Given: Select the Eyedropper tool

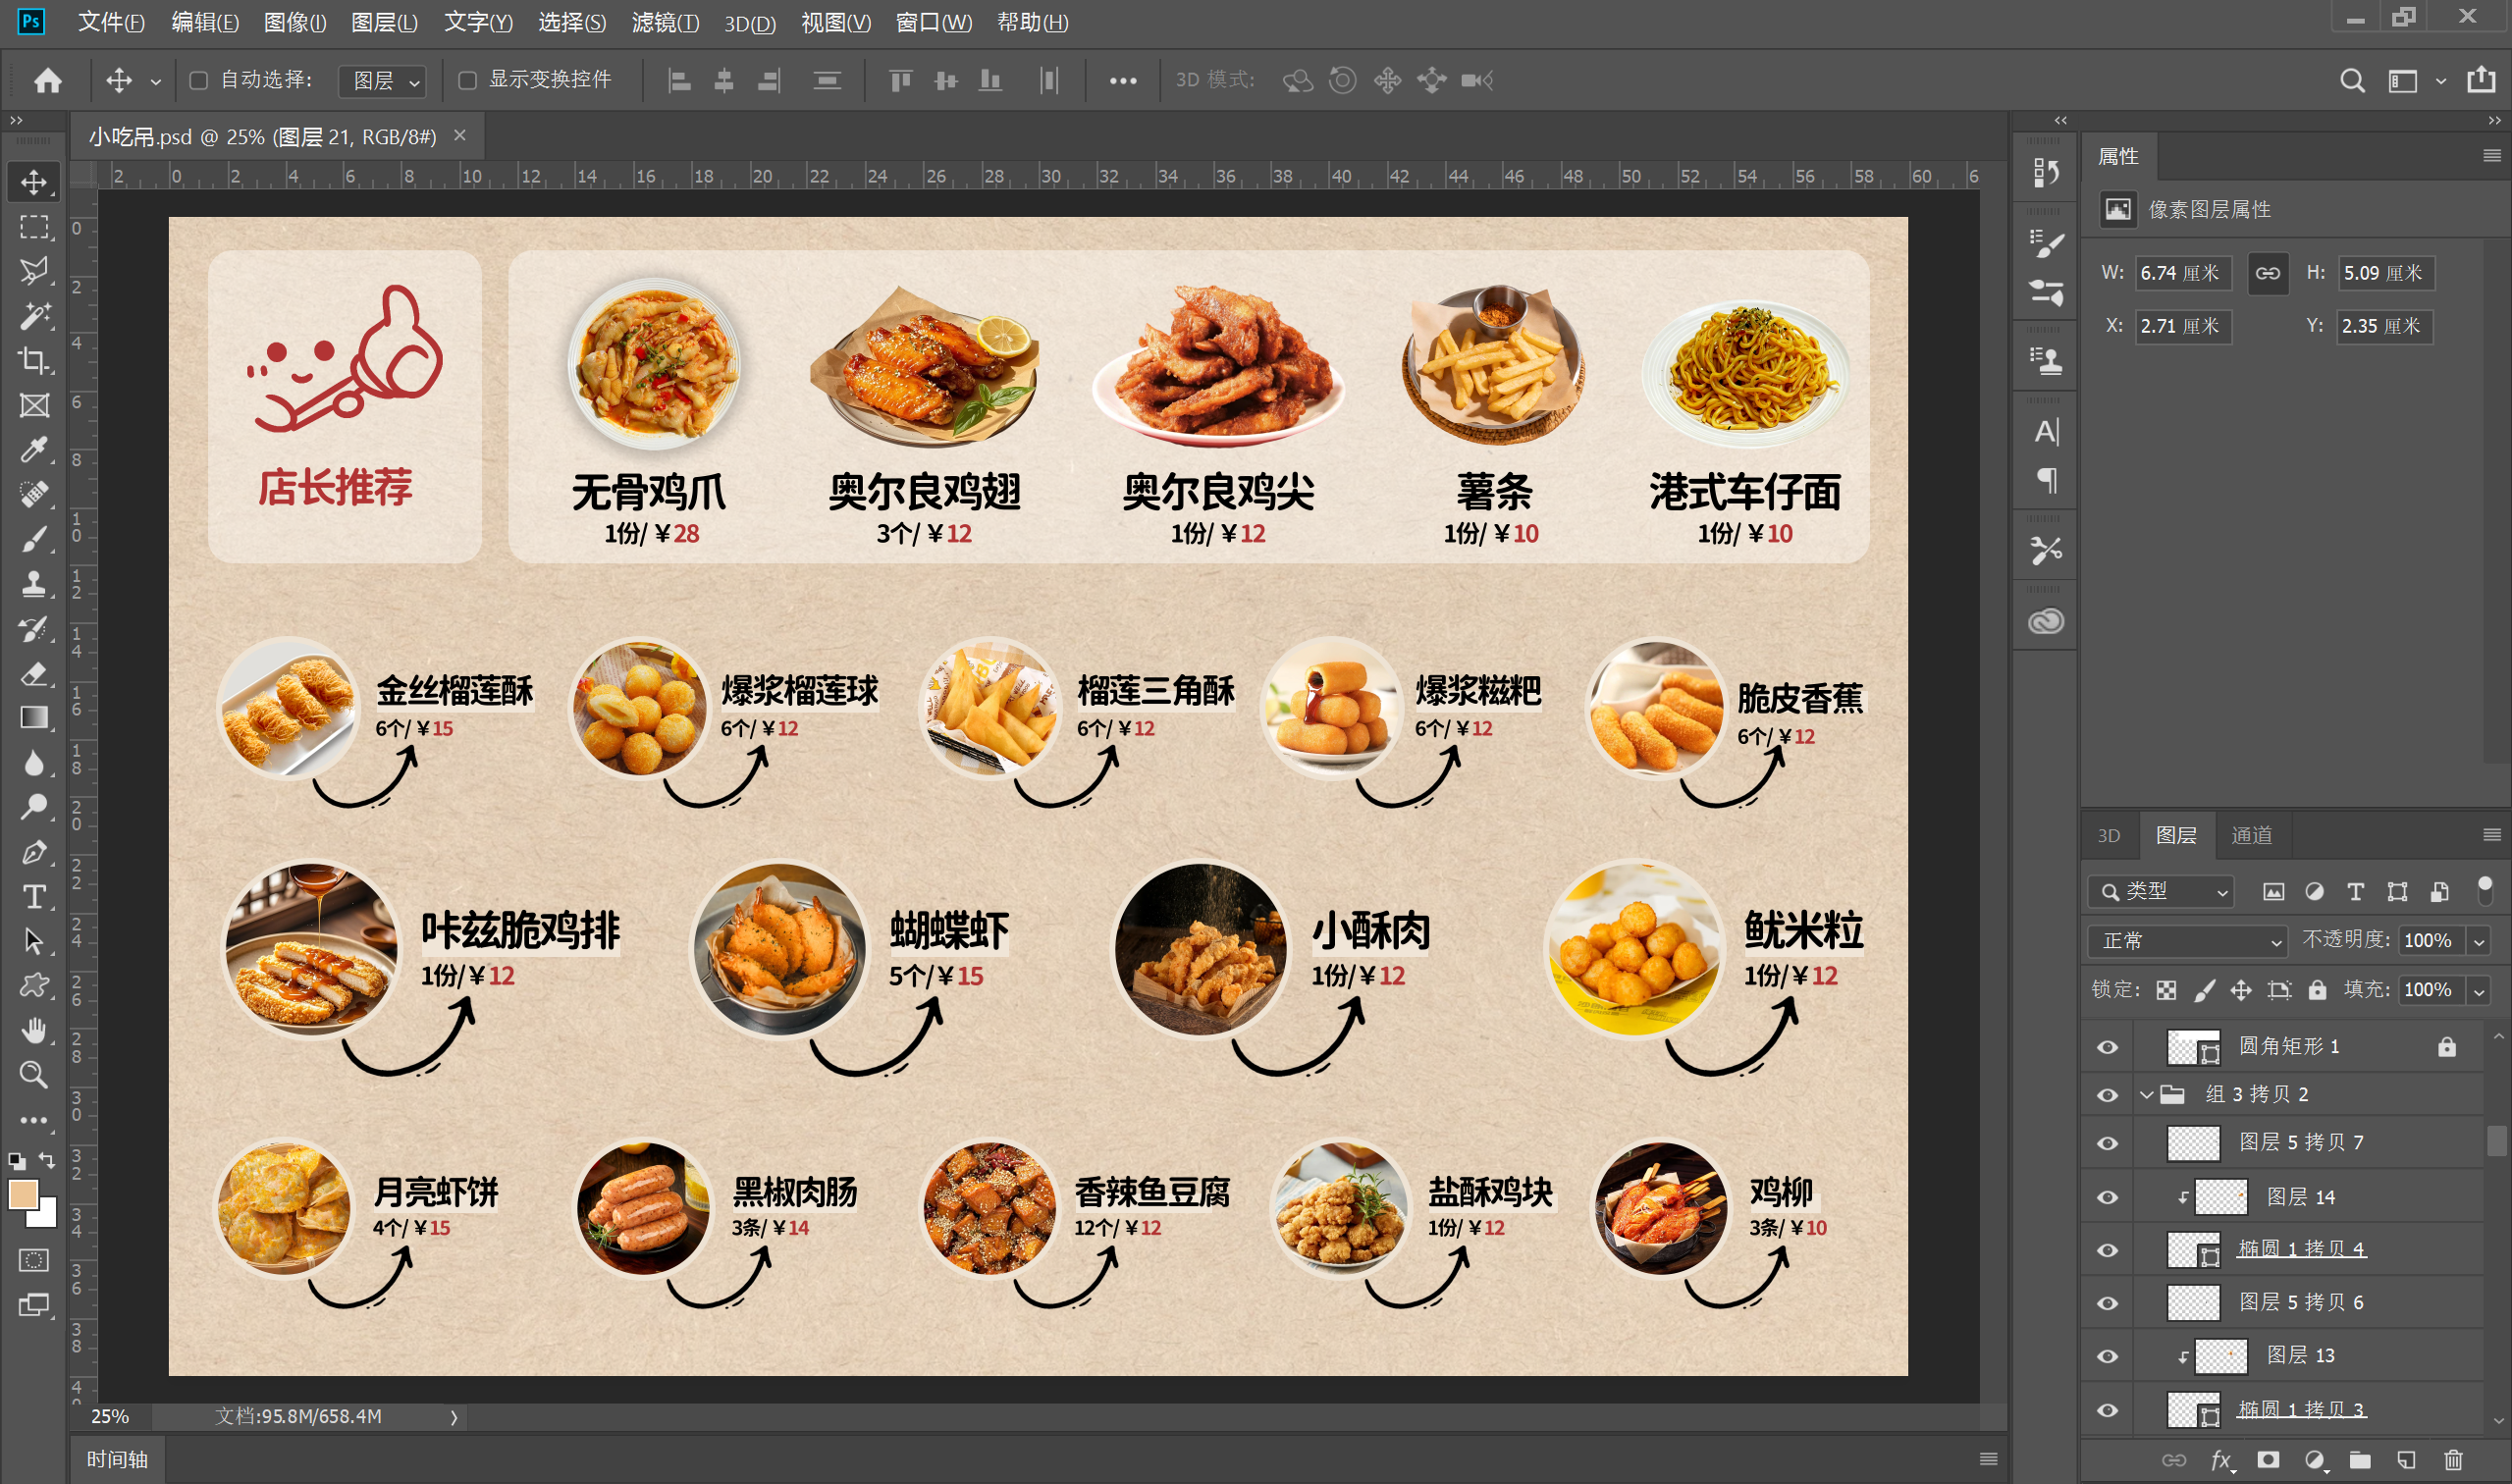Looking at the screenshot, I should point(34,450).
